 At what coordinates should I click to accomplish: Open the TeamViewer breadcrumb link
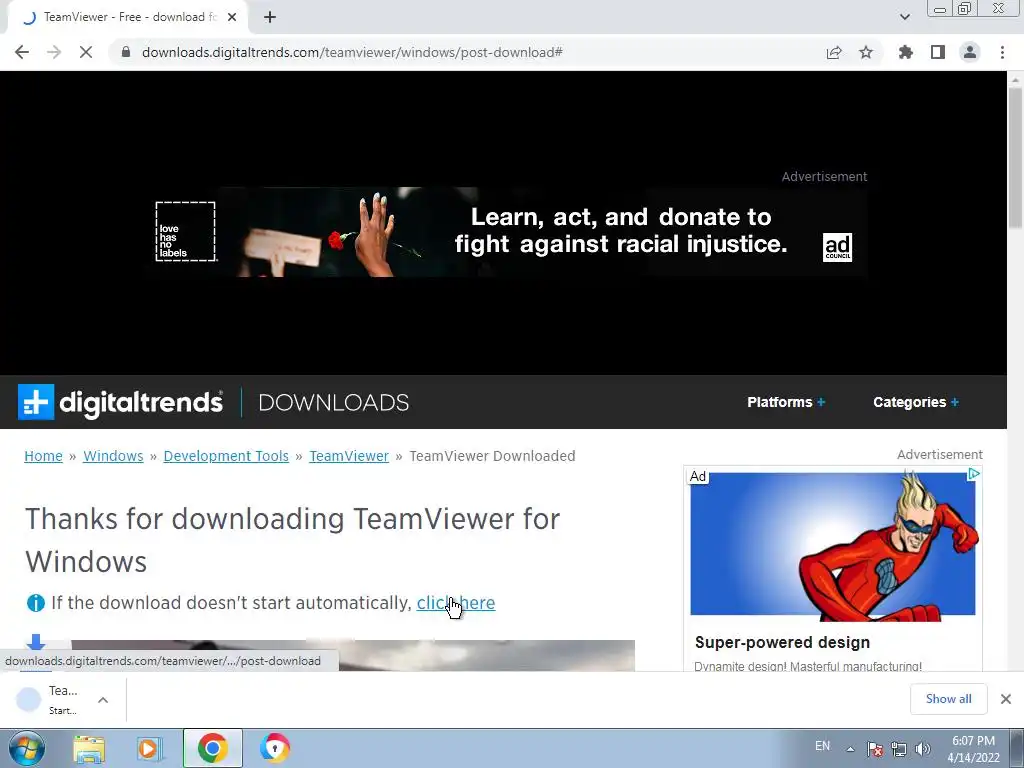coord(349,456)
